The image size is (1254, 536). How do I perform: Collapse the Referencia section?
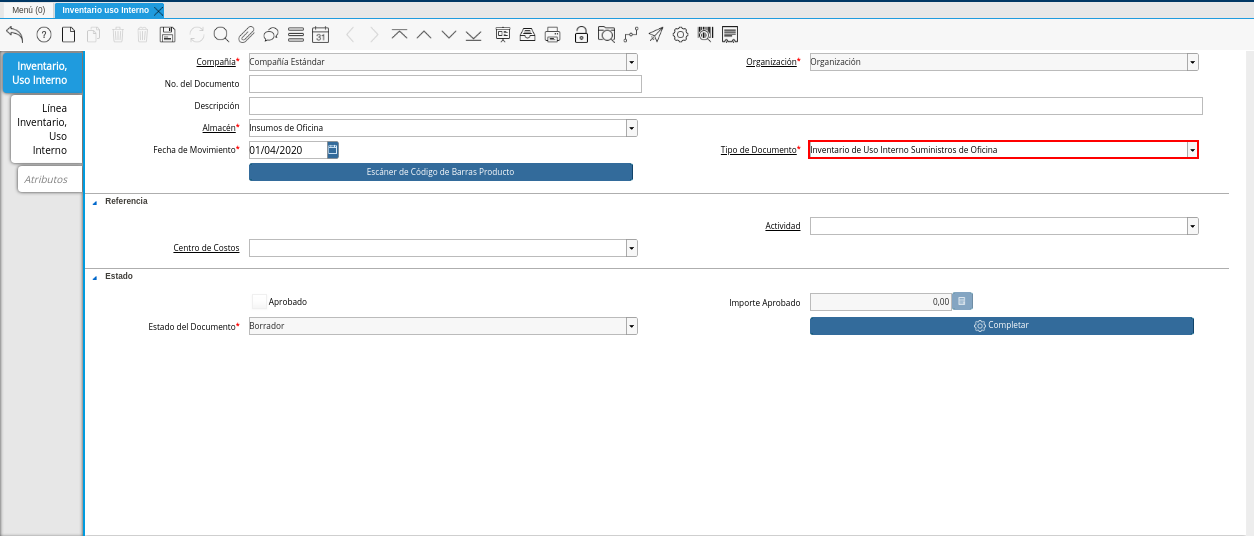pyautogui.click(x=95, y=202)
